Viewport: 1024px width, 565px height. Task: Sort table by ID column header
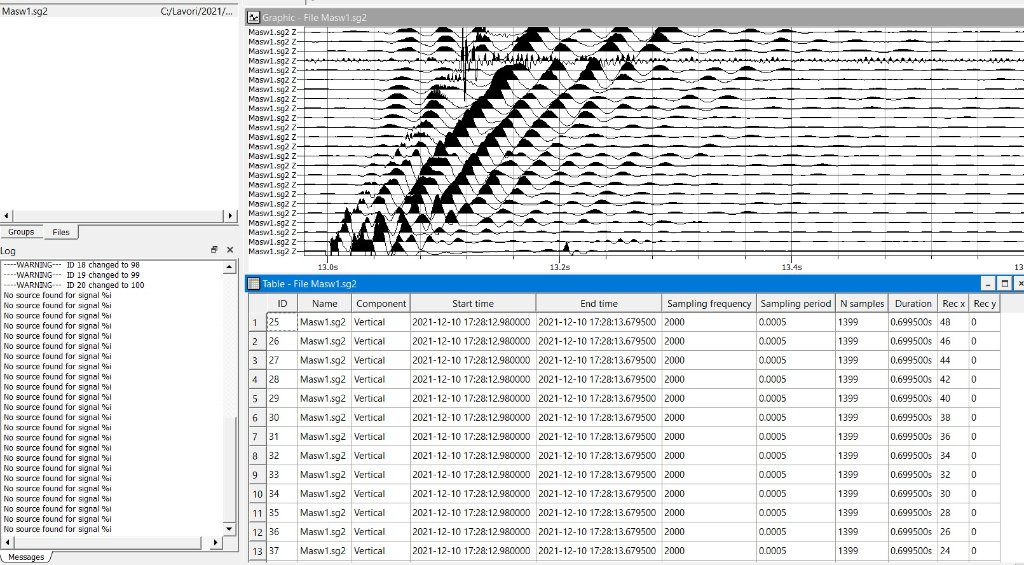[282, 303]
